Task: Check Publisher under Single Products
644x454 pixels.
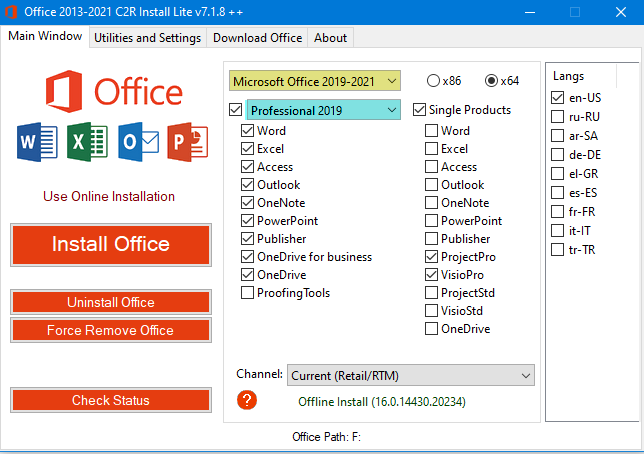Action: [x=431, y=239]
